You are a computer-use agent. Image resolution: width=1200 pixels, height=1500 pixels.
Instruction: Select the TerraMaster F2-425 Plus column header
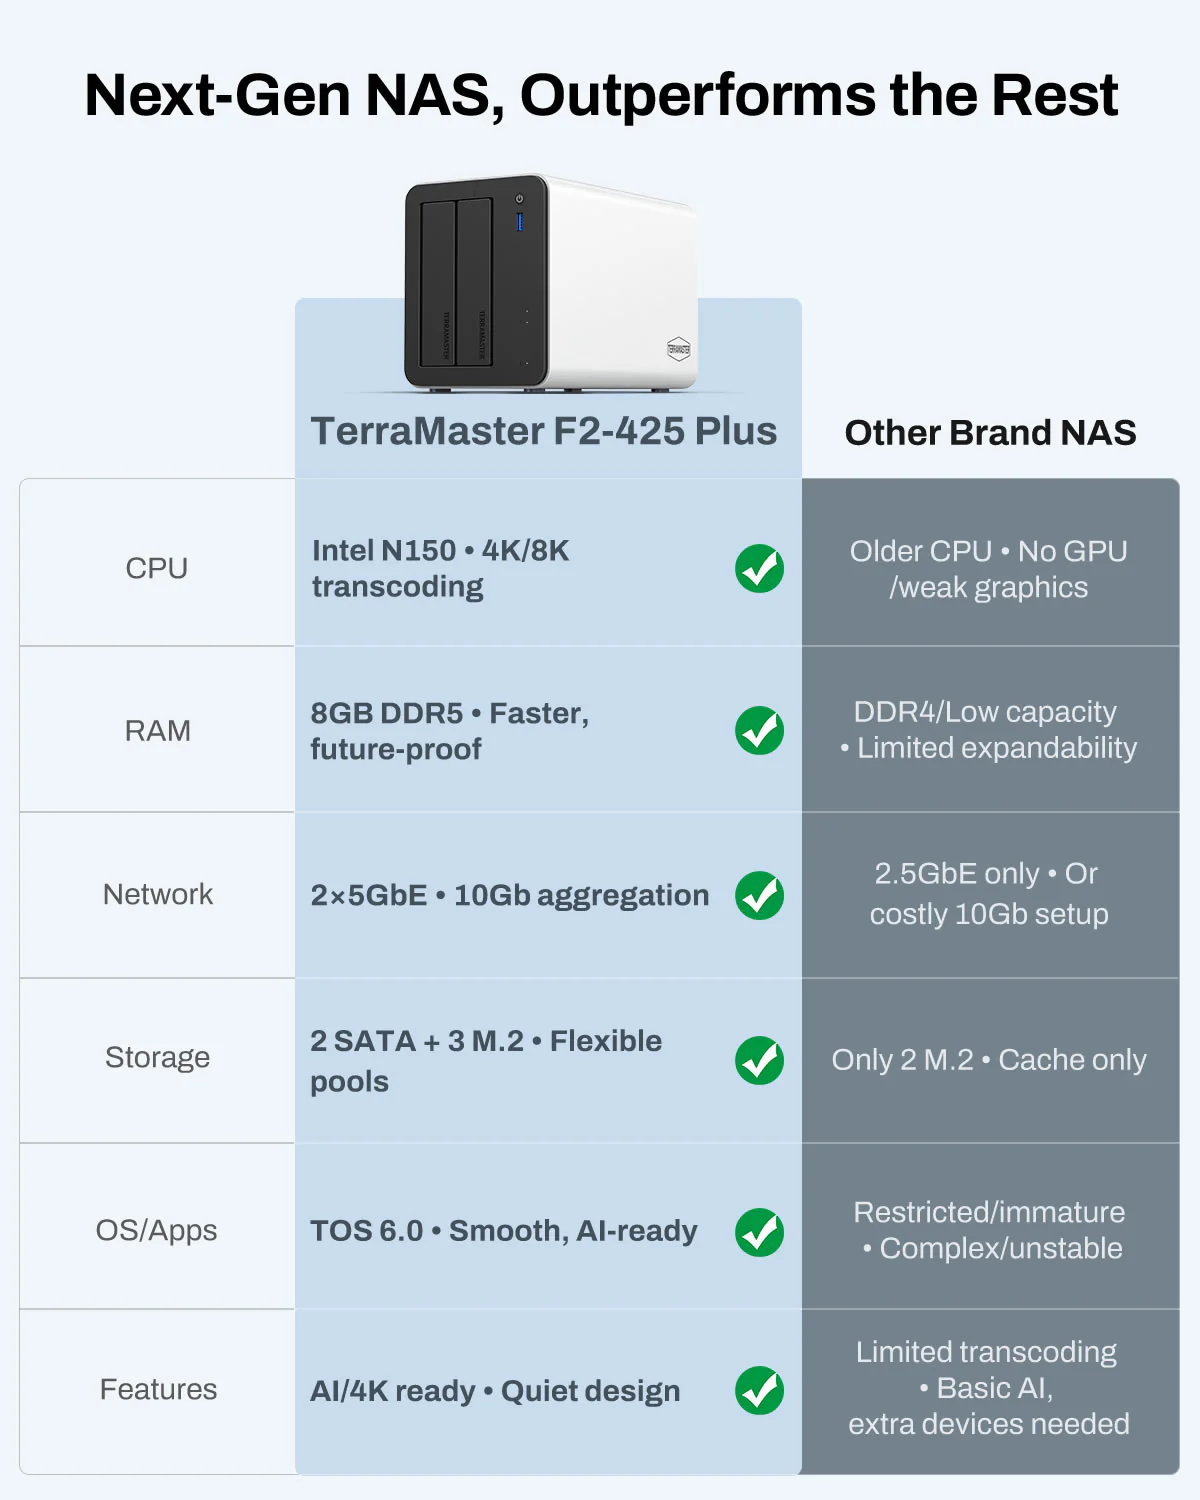544,431
